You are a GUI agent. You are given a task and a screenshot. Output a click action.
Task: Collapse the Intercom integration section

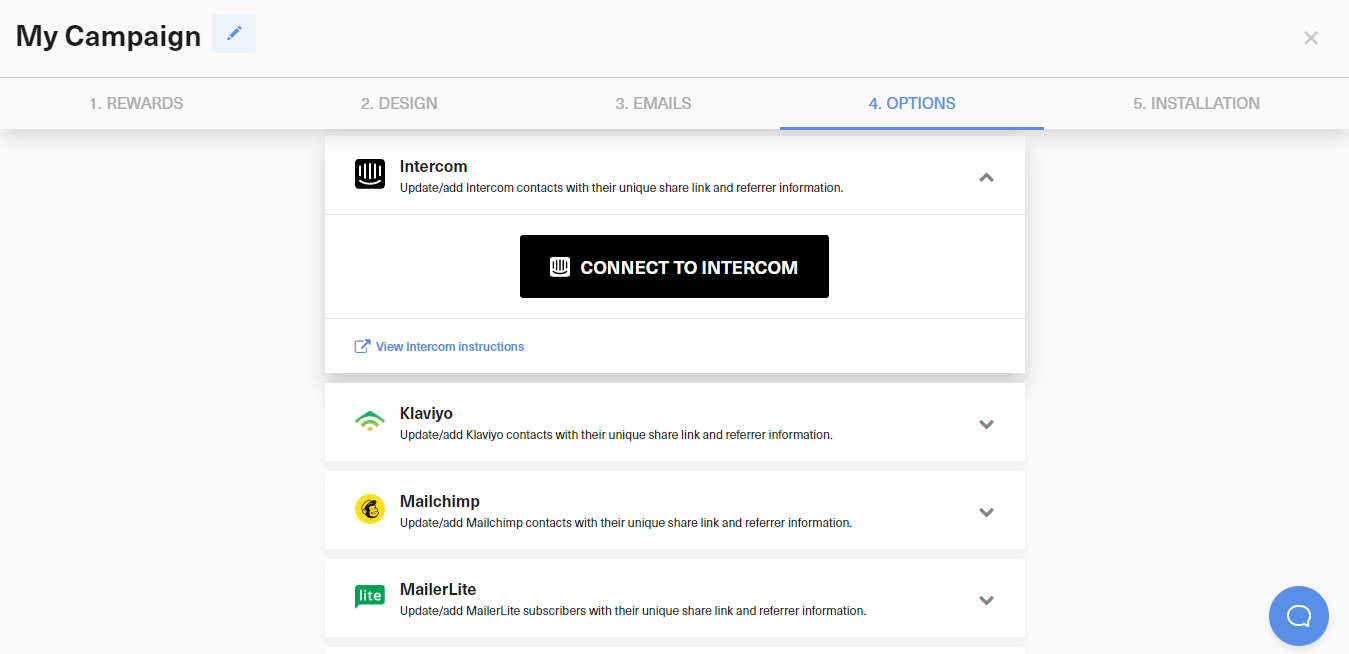[986, 176]
